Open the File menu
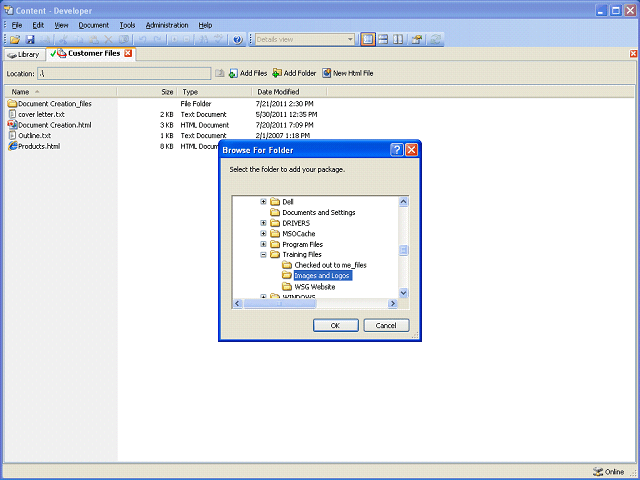The image size is (640, 480). (17, 25)
